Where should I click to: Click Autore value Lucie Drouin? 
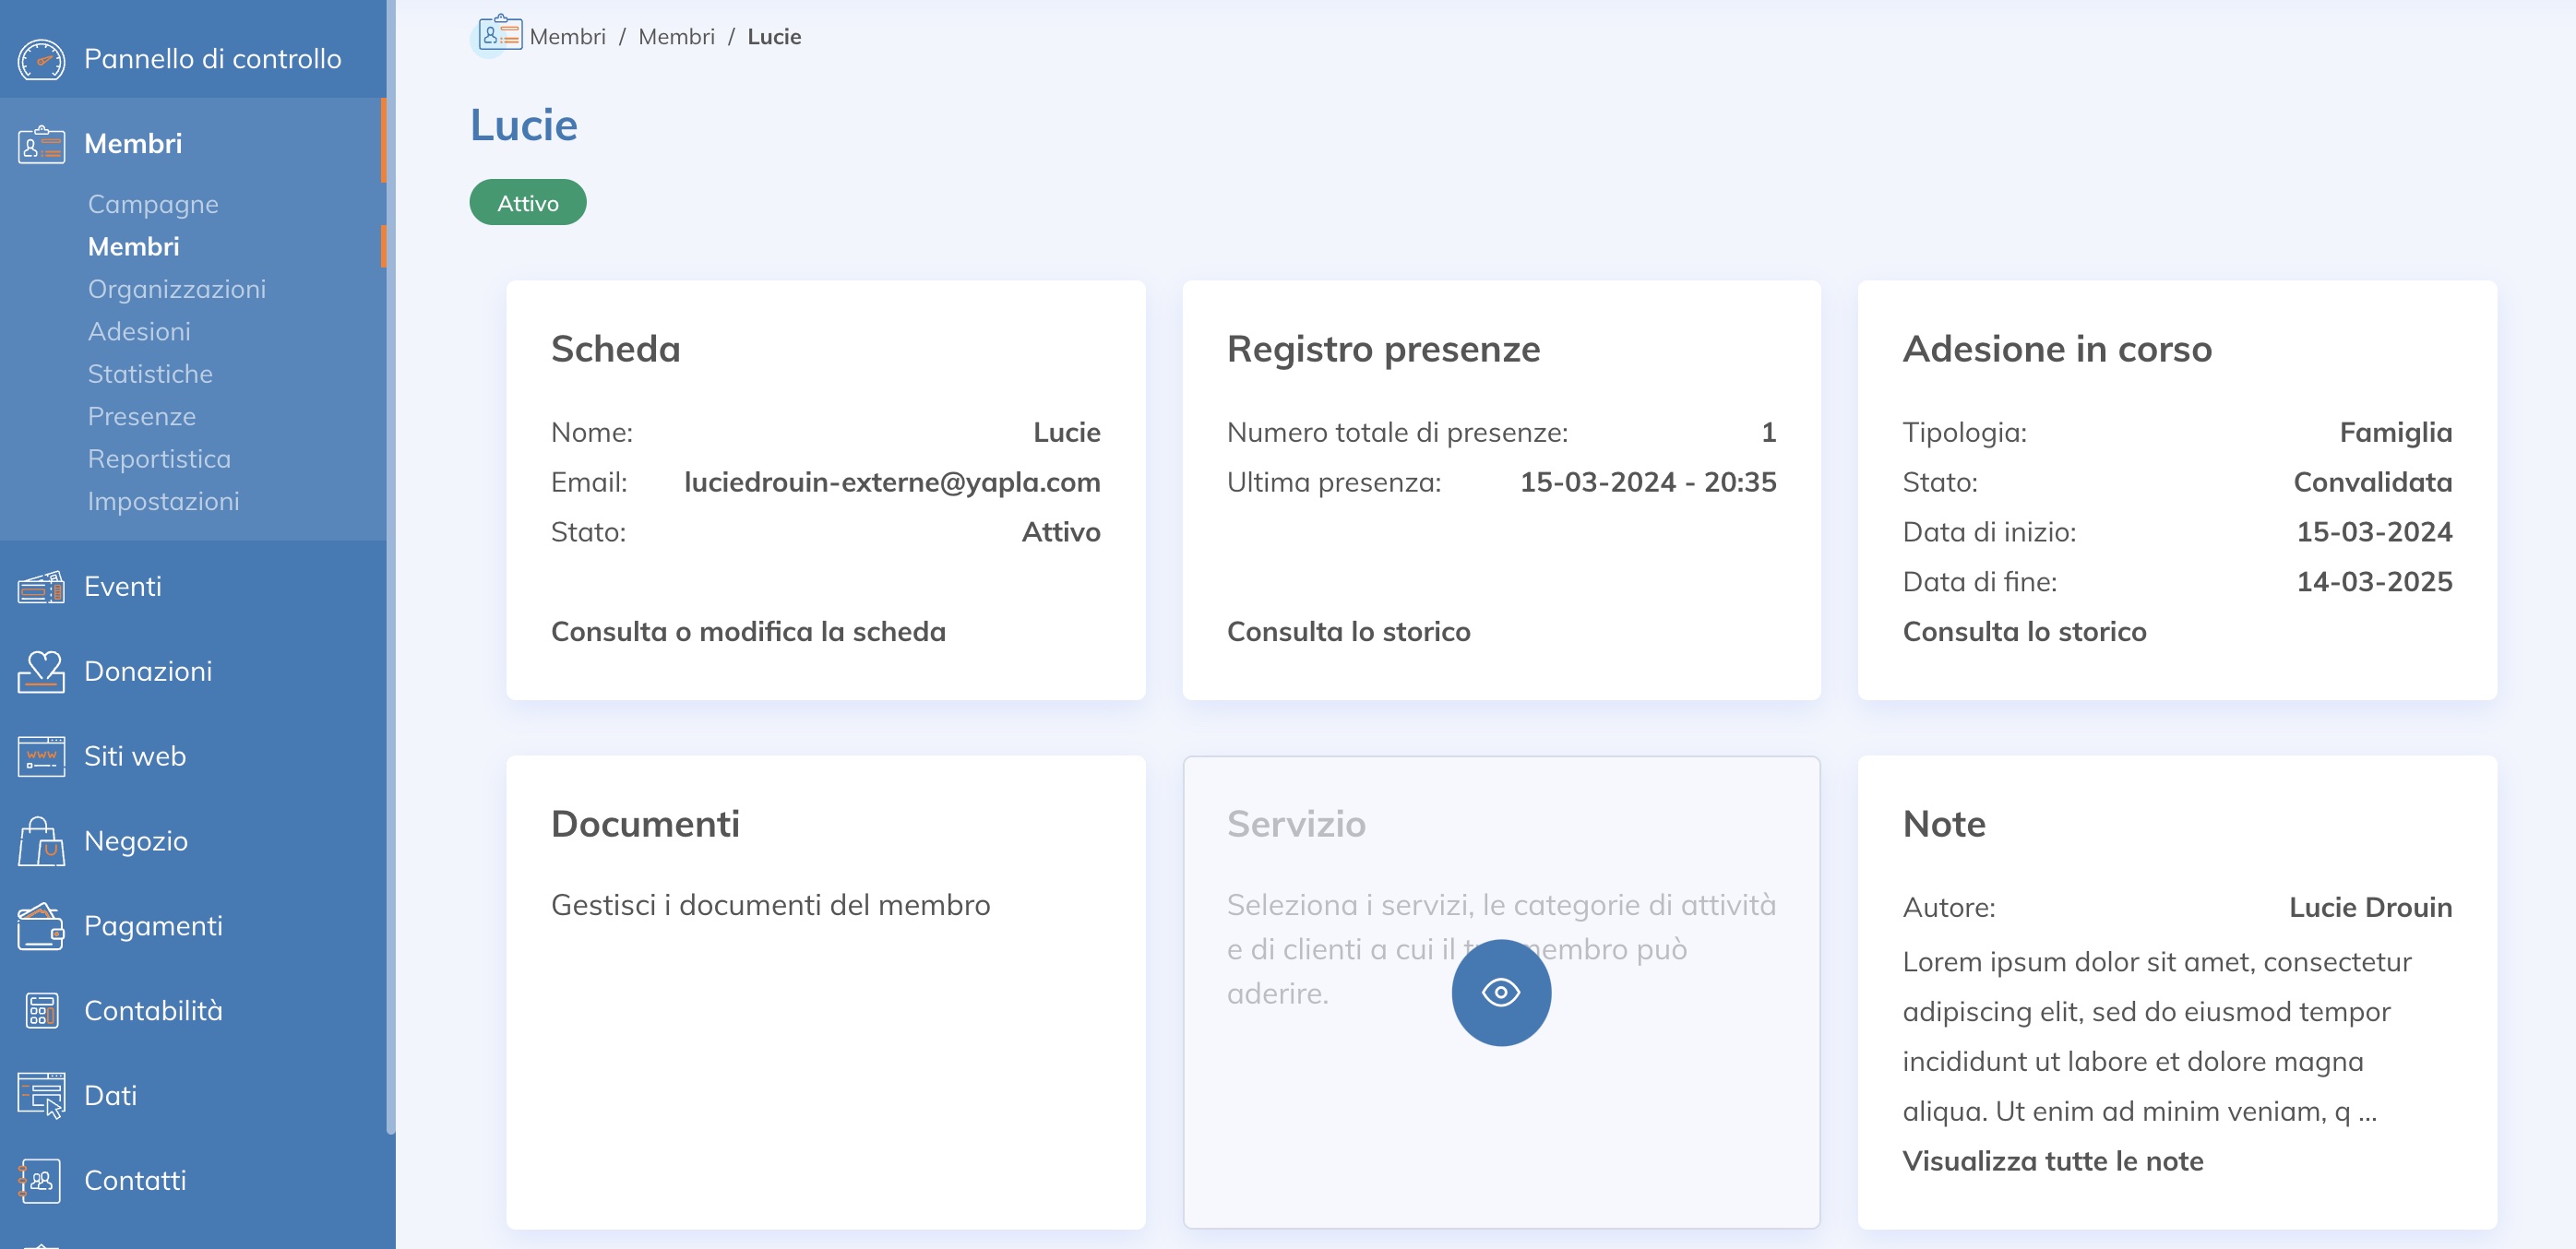[2370, 908]
